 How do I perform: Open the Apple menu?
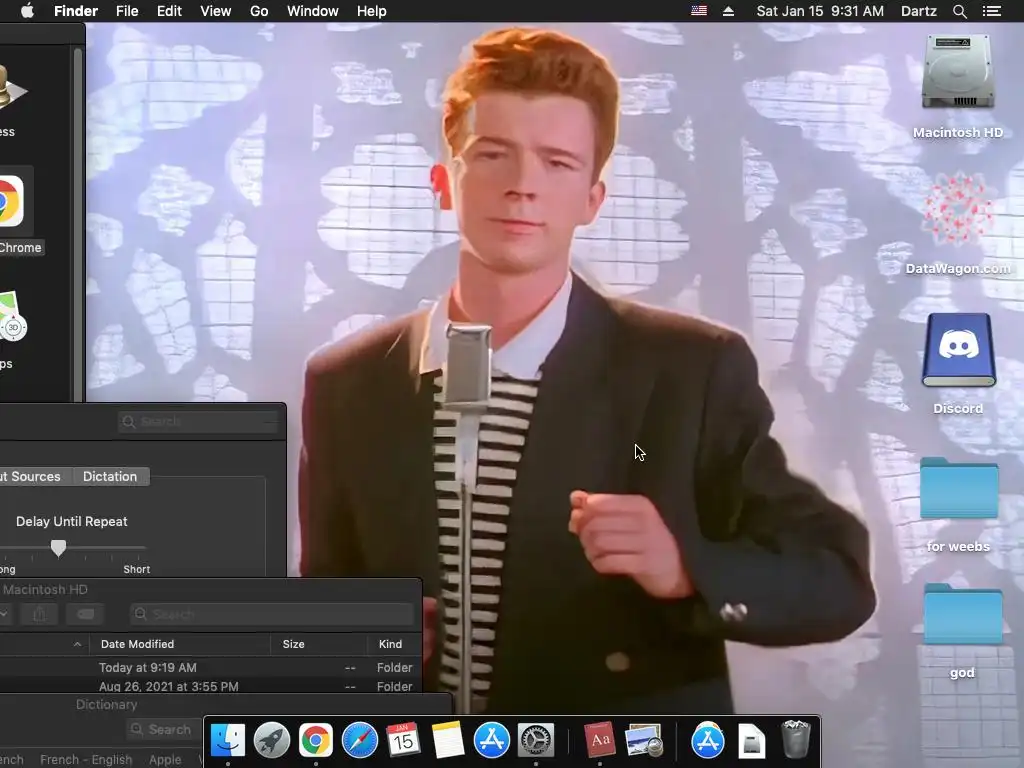point(27,11)
